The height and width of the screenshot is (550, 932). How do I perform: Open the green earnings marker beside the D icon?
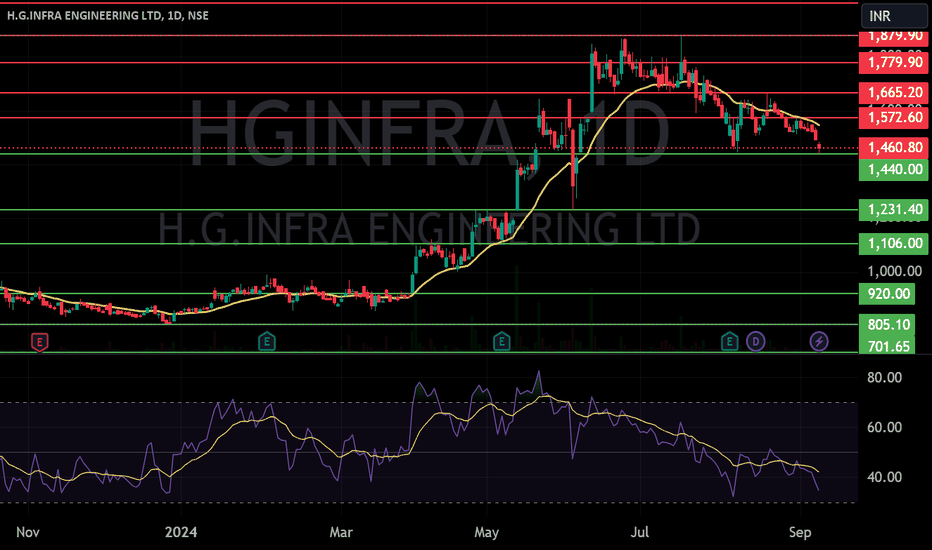(x=729, y=341)
